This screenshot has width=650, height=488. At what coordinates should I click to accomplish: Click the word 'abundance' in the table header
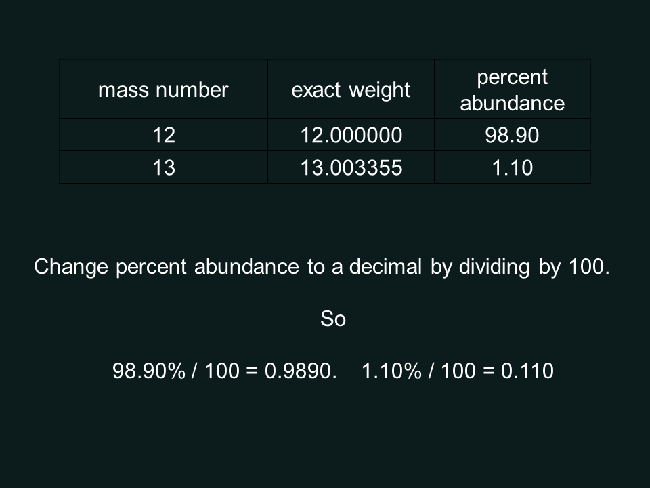tap(512, 103)
